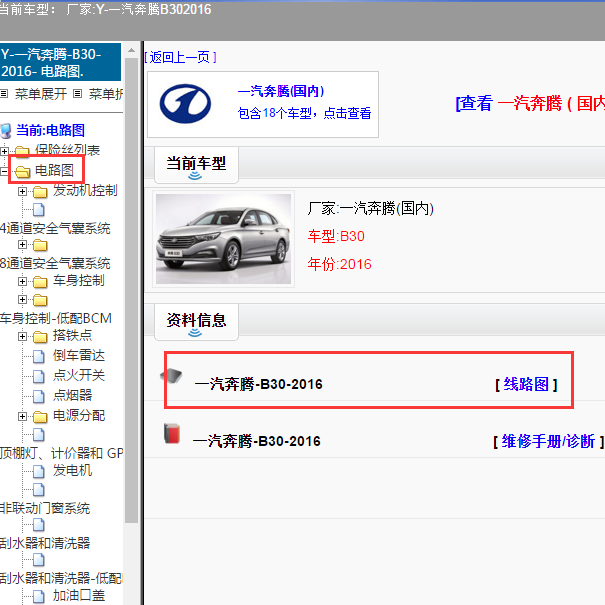605x605 pixels.
Task: Open 刮水器和清洗器 tree entry
Action: point(45,543)
